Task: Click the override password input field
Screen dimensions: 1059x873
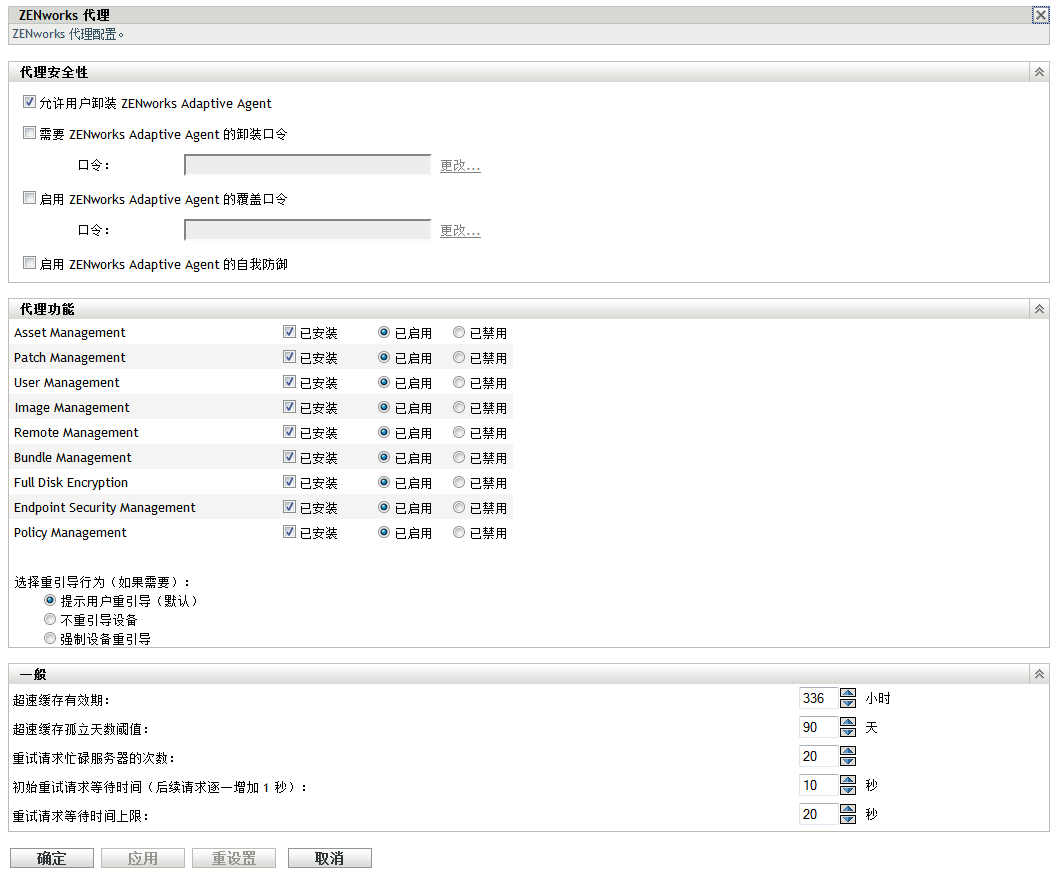Action: 307,230
